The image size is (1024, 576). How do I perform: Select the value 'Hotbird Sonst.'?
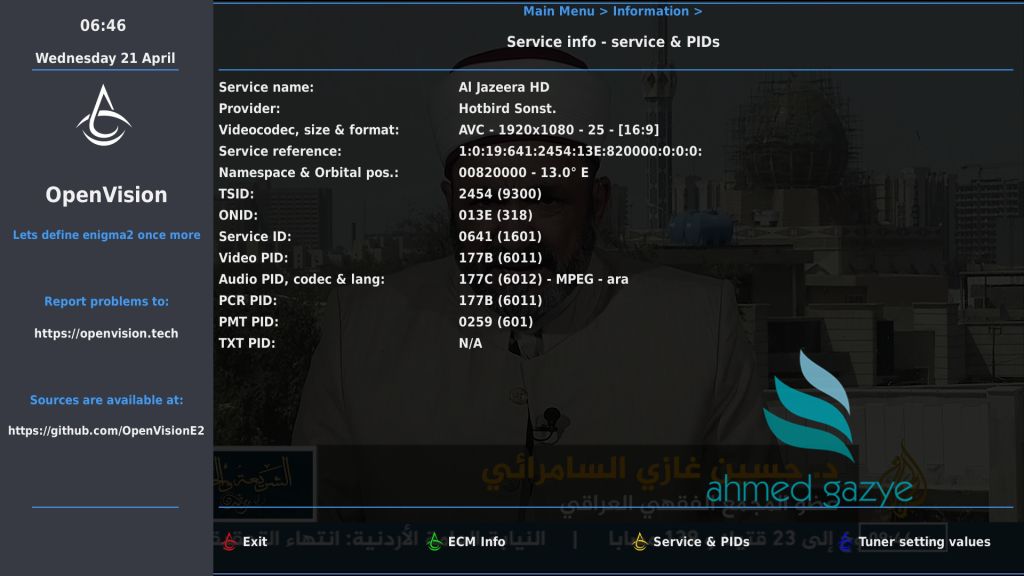[x=507, y=108]
